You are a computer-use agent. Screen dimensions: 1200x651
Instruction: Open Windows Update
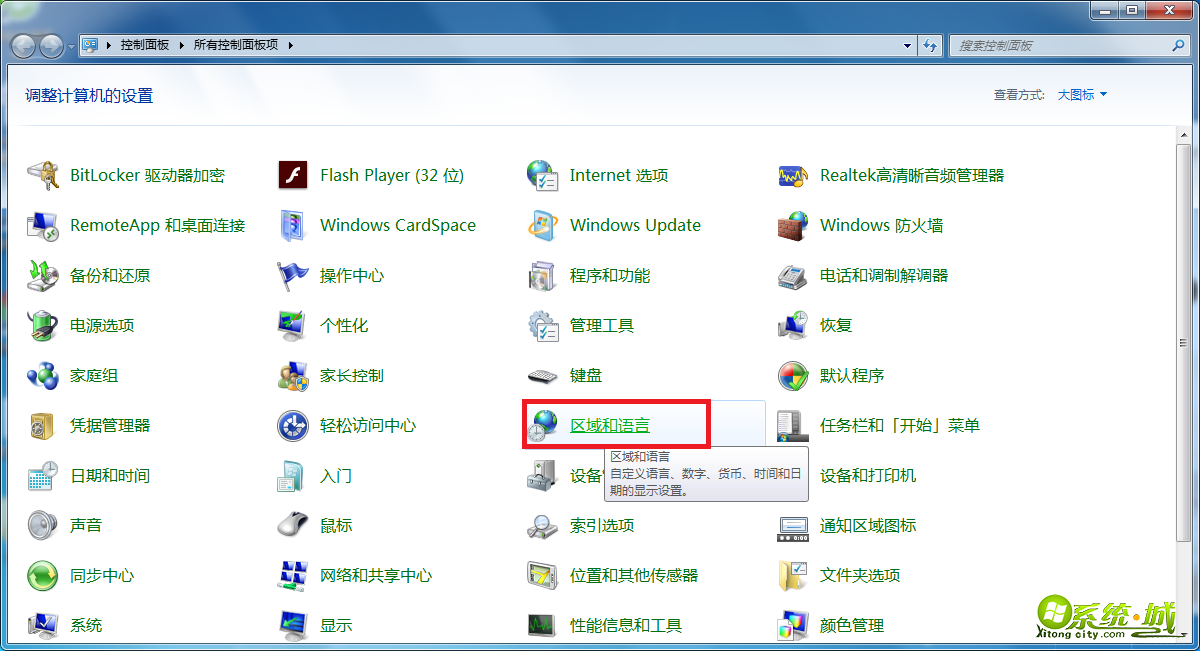634,225
